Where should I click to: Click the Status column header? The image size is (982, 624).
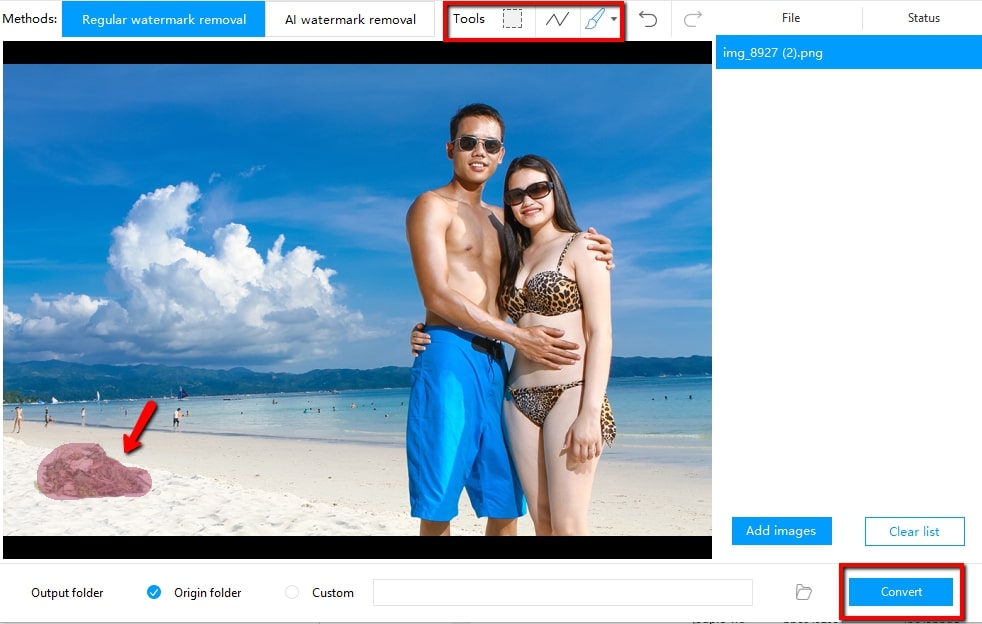[923, 17]
